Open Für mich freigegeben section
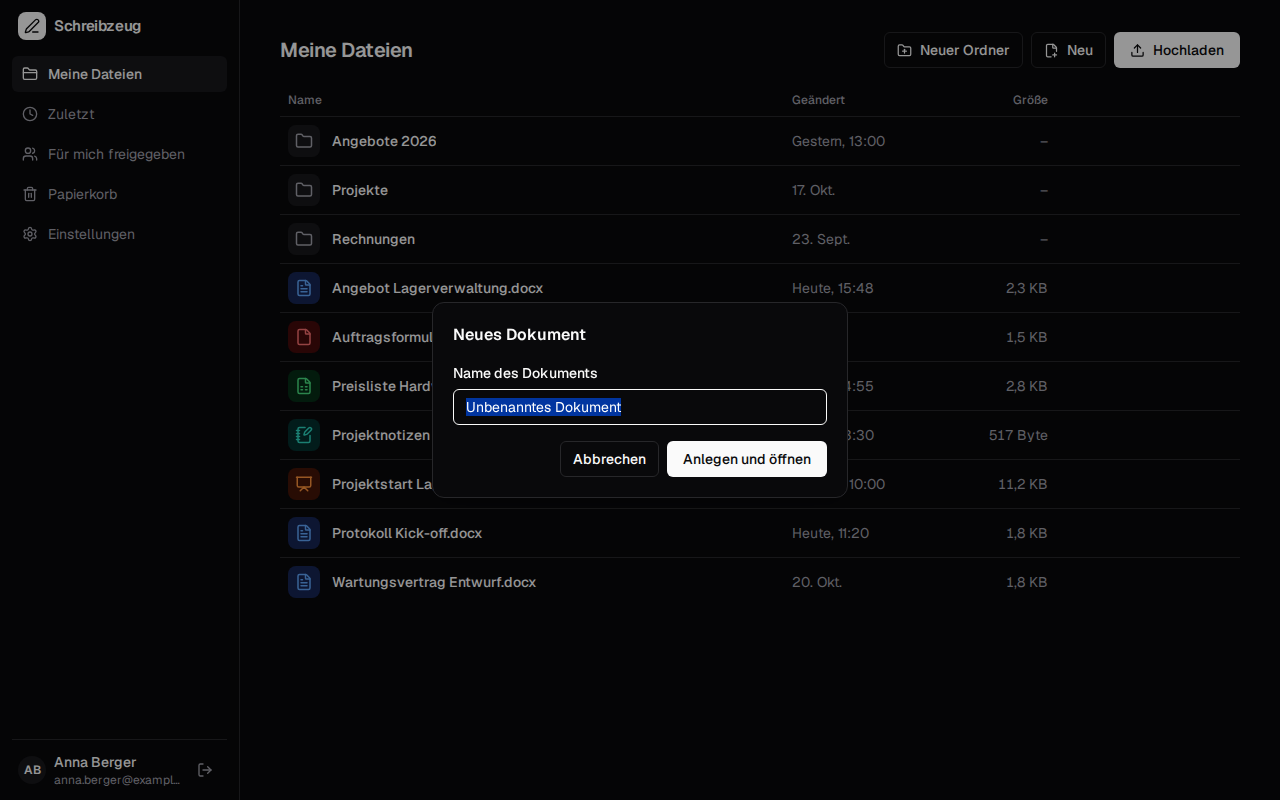Viewport: 1280px width, 800px height. tap(119, 154)
